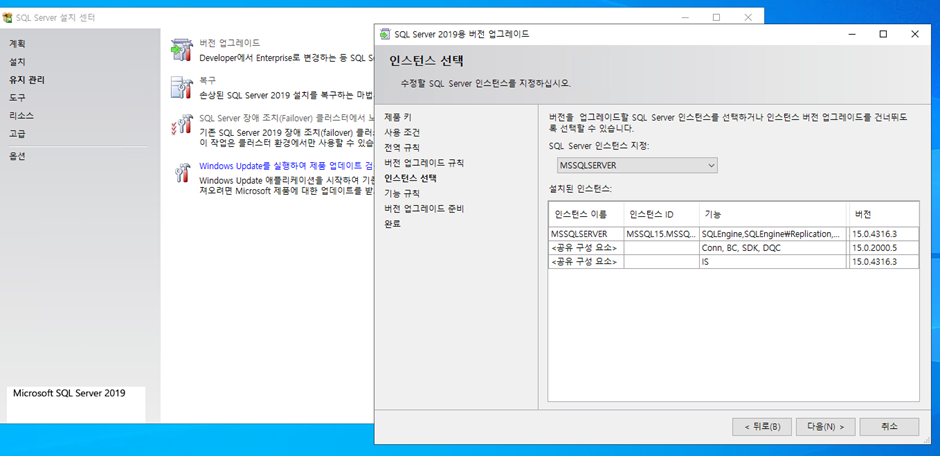Image resolution: width=940 pixels, height=456 pixels.
Task: Click <공유 구성 요소> in the Conn, BC row
Action: click(586, 248)
